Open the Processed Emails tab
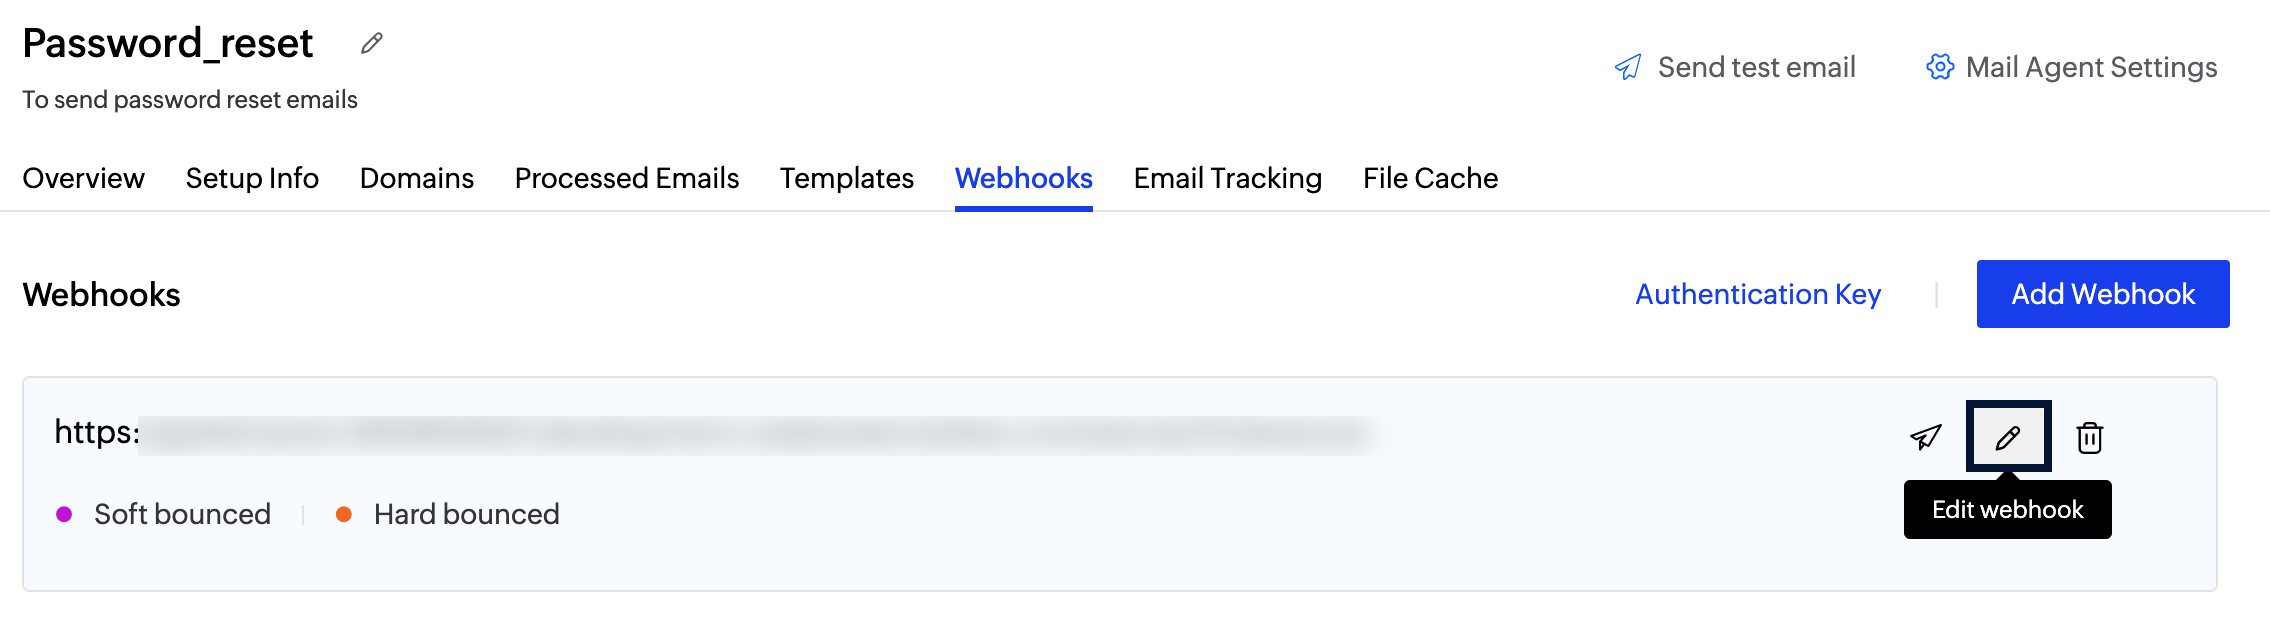Image resolution: width=2270 pixels, height=640 pixels. click(627, 178)
